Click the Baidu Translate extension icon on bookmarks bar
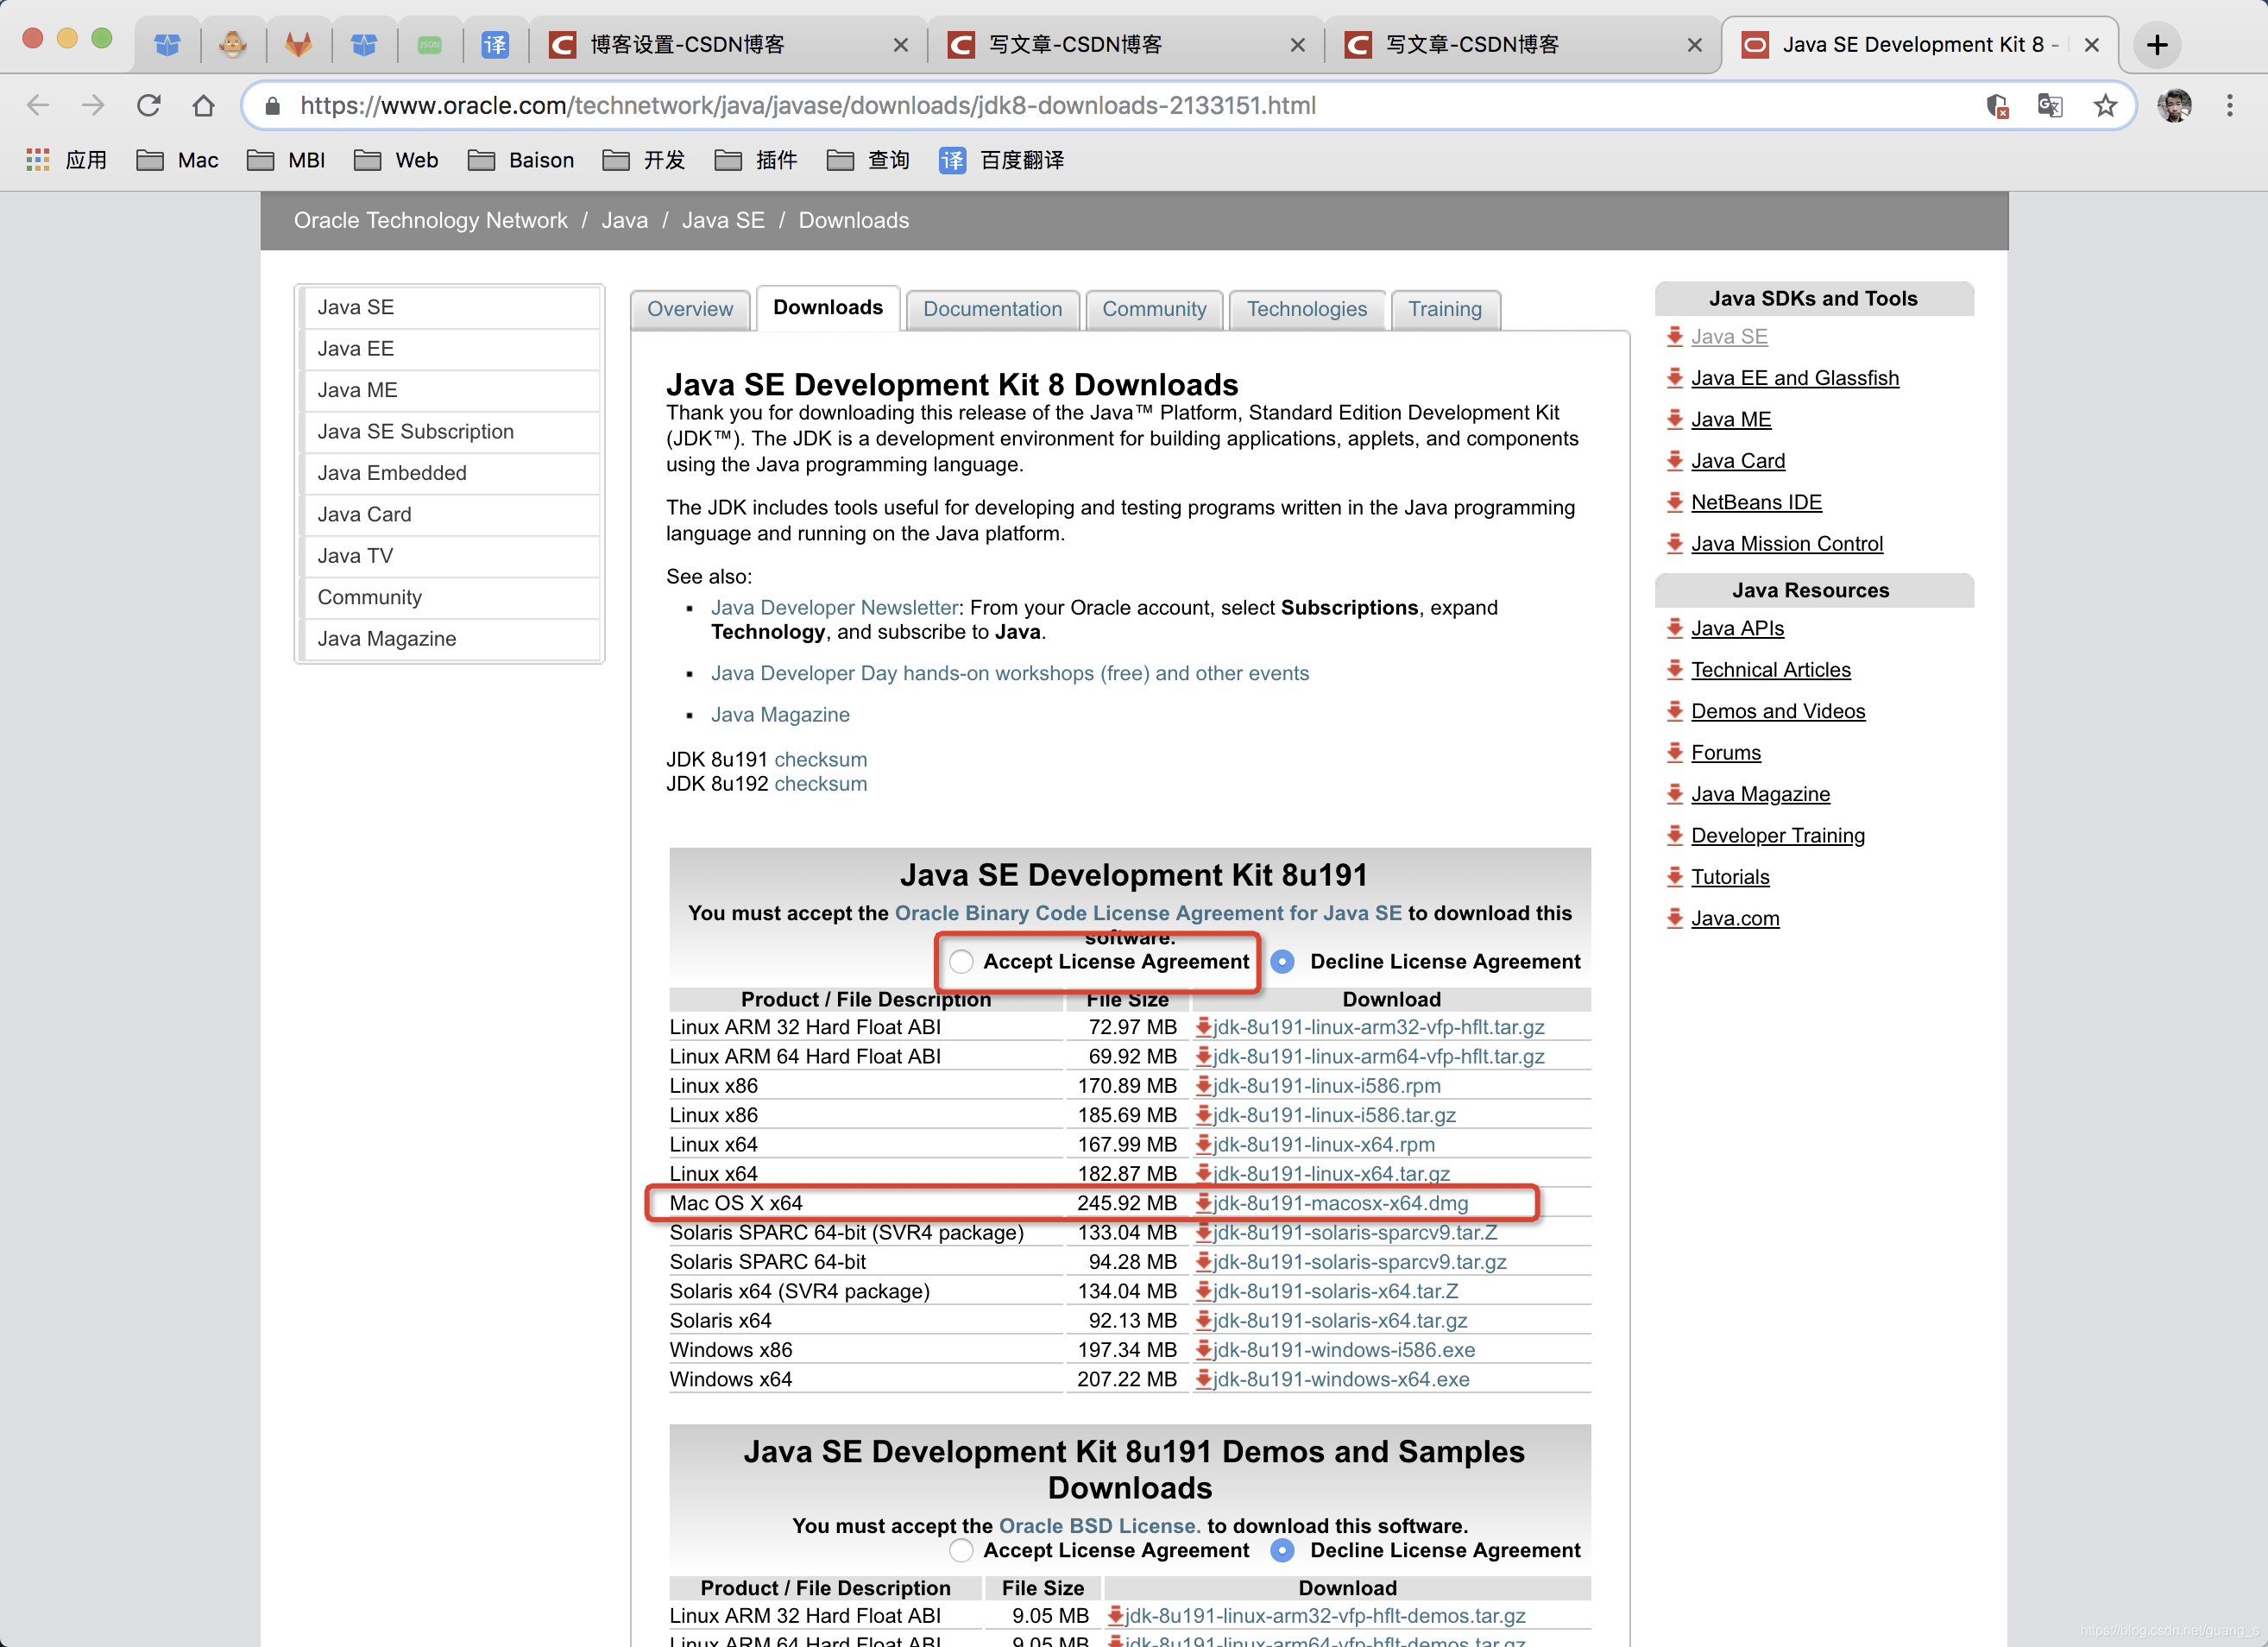 click(951, 160)
